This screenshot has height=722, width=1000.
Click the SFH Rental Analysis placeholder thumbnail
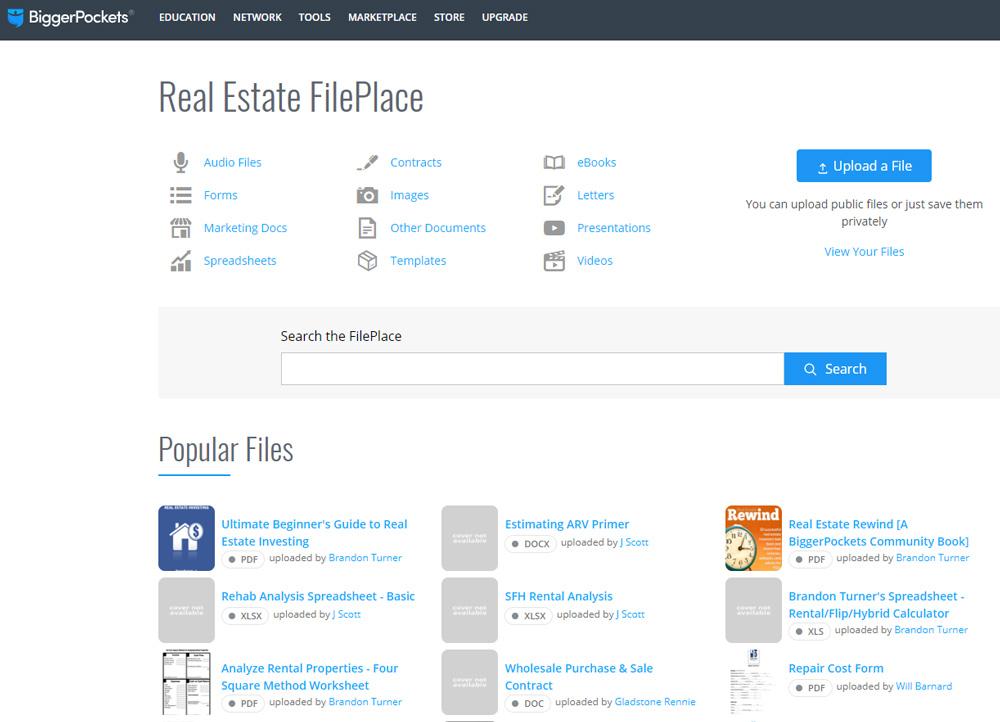(469, 610)
